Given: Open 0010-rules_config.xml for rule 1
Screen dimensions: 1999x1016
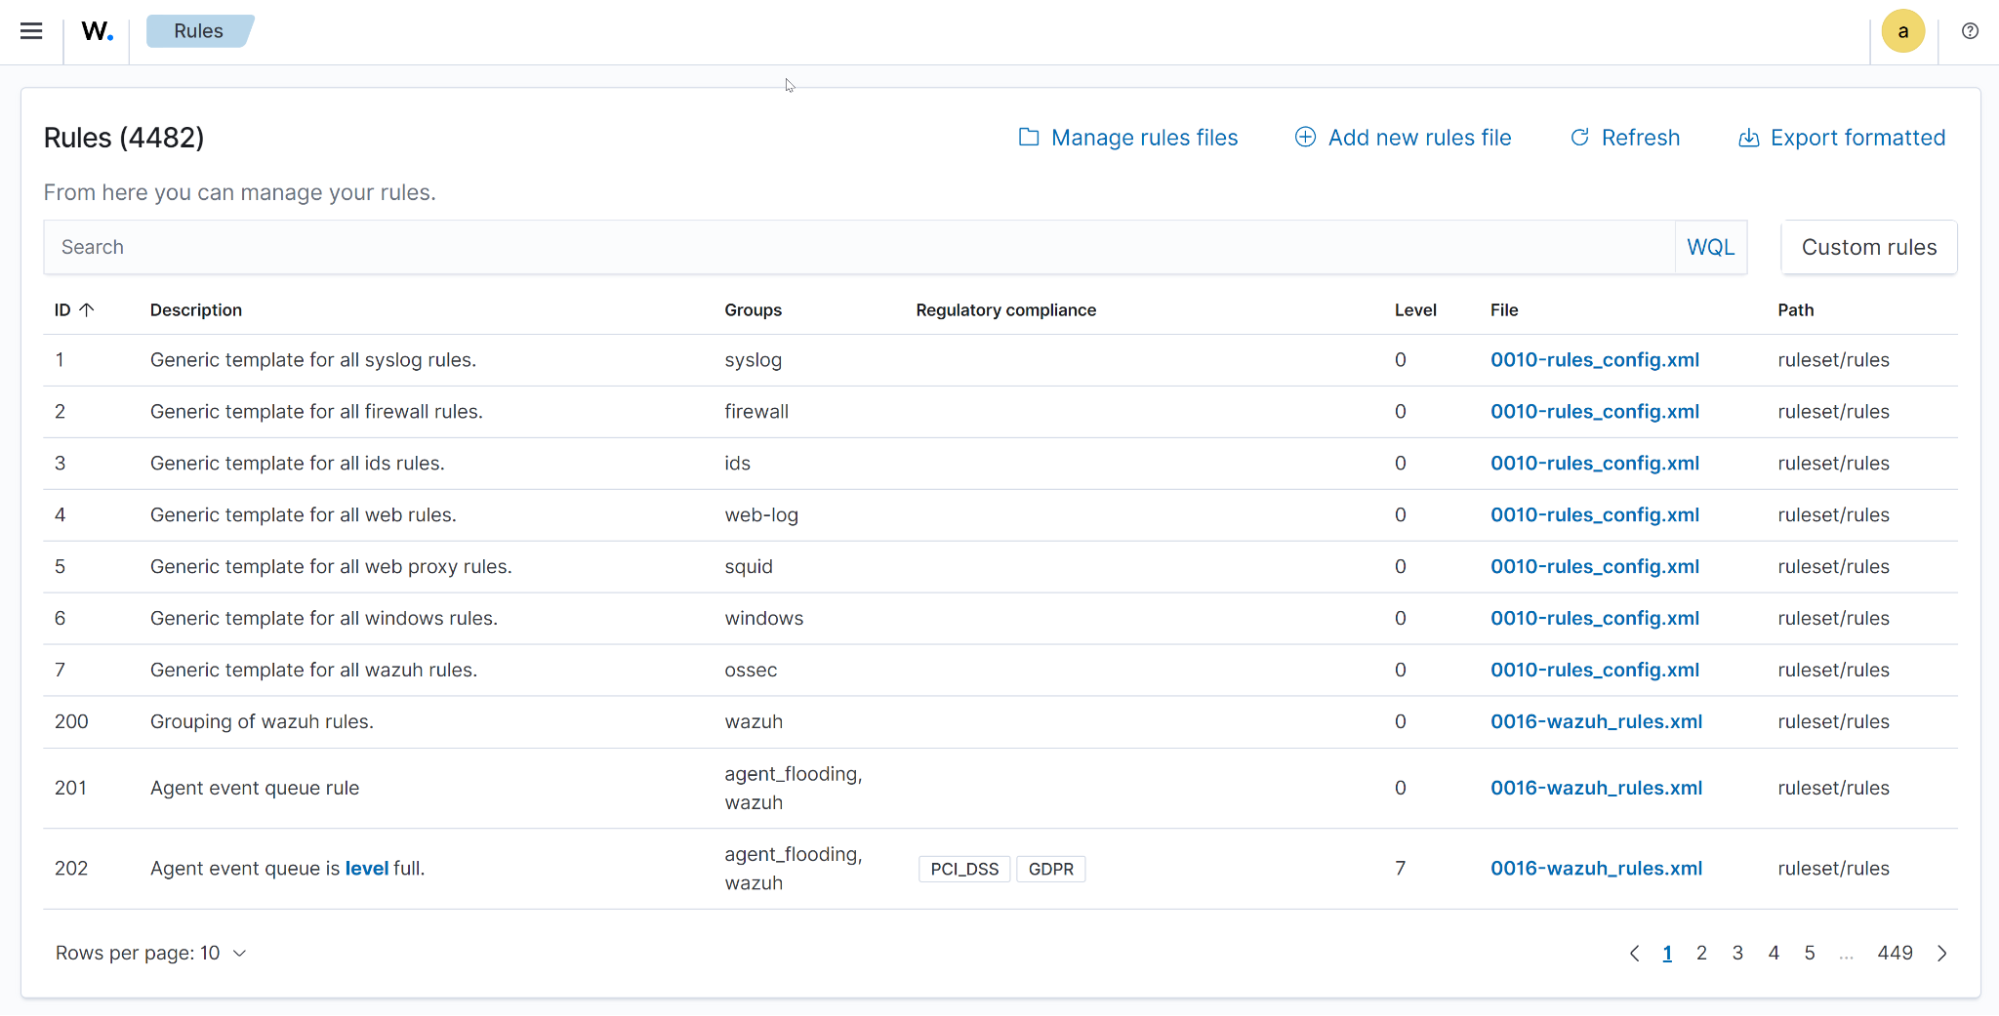Looking at the screenshot, I should pyautogui.click(x=1595, y=360).
